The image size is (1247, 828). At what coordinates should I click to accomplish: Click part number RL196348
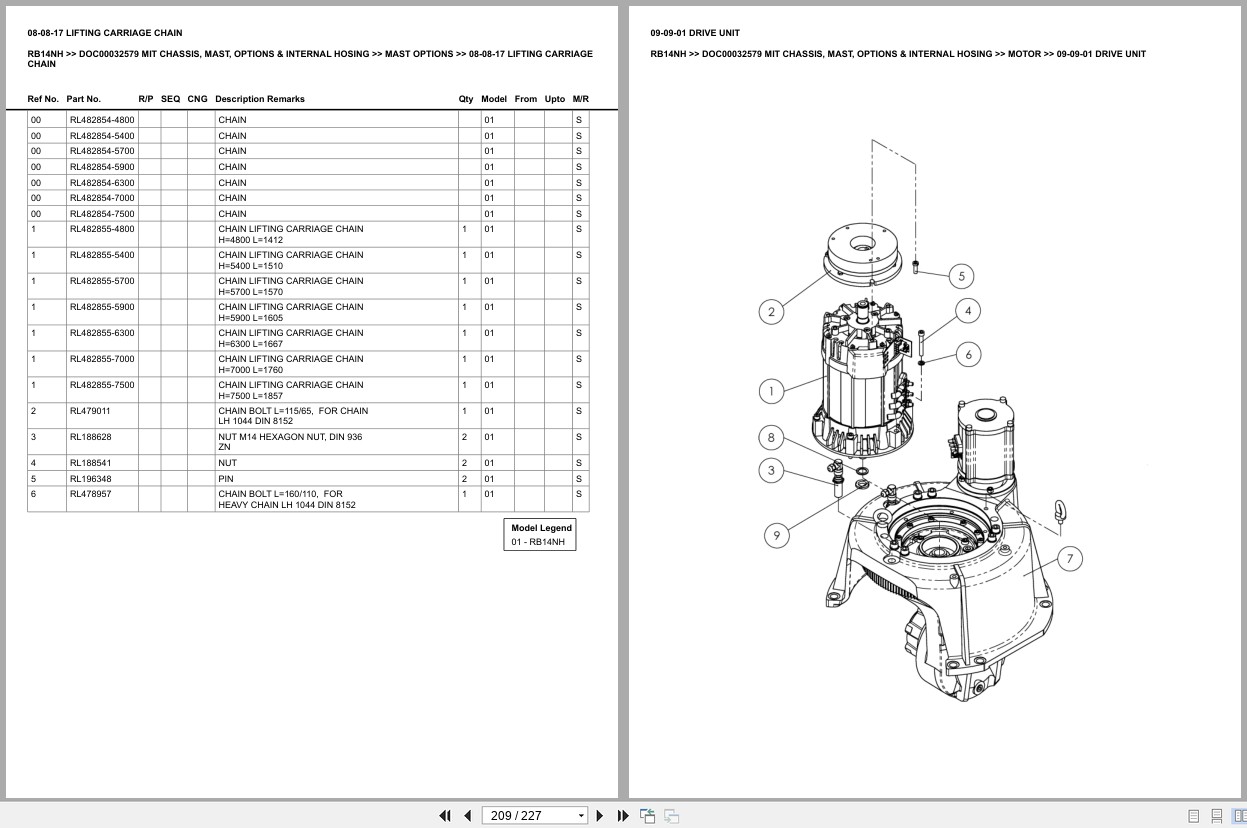click(x=91, y=479)
